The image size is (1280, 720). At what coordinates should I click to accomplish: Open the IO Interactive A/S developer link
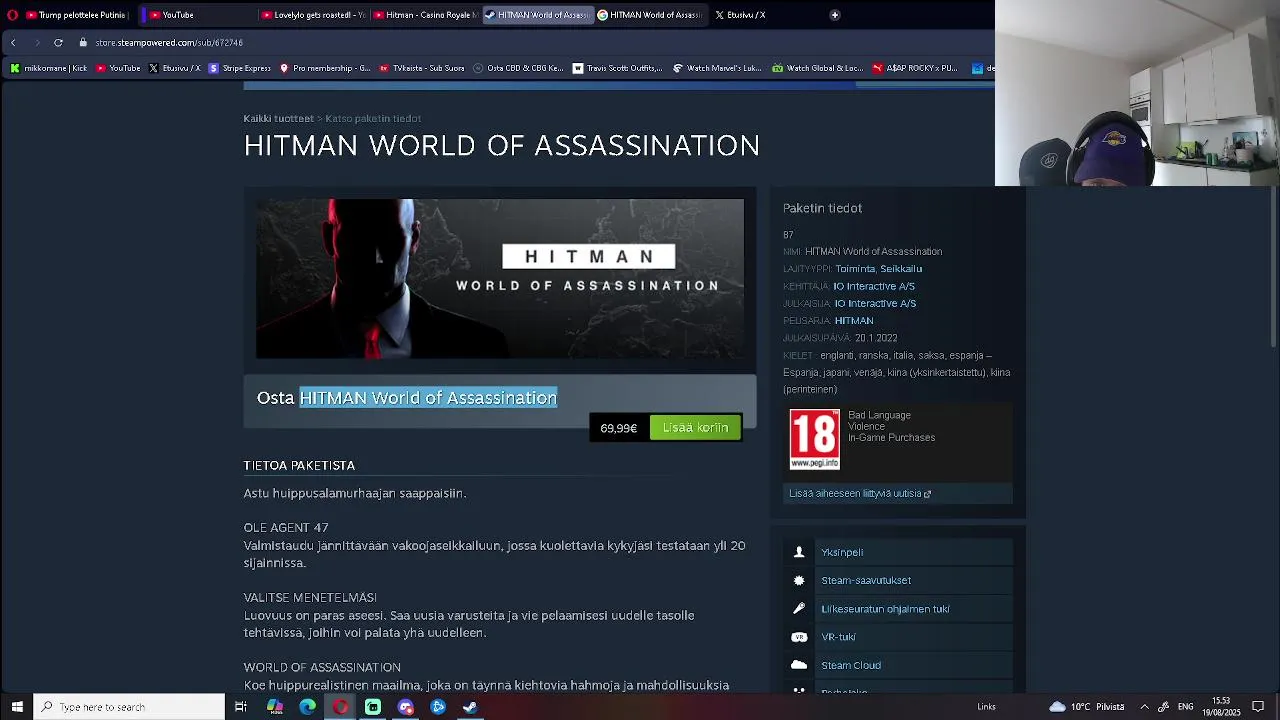coord(874,286)
